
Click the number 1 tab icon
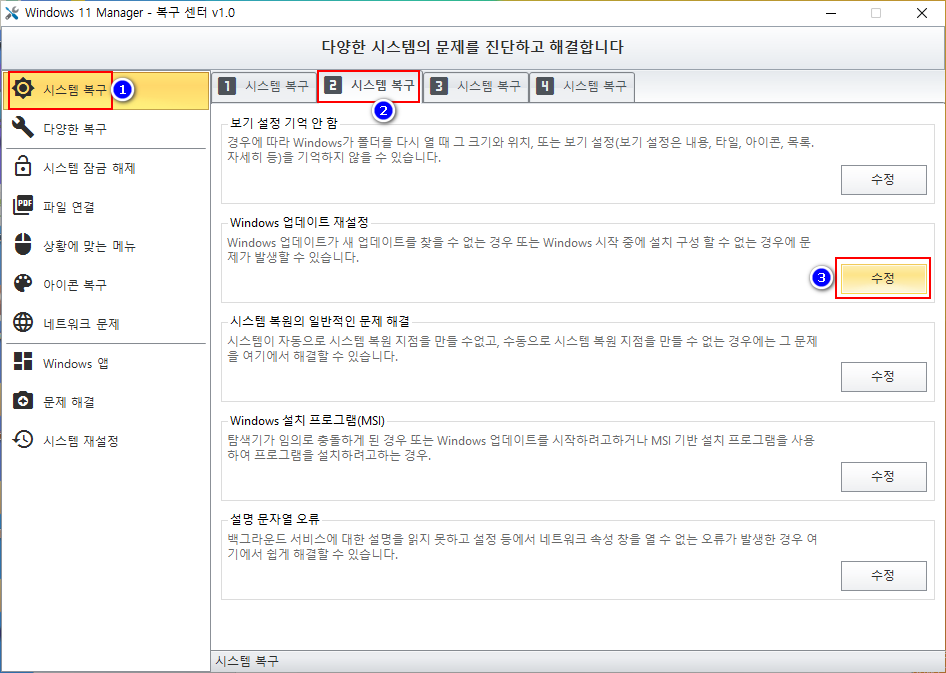(227, 86)
